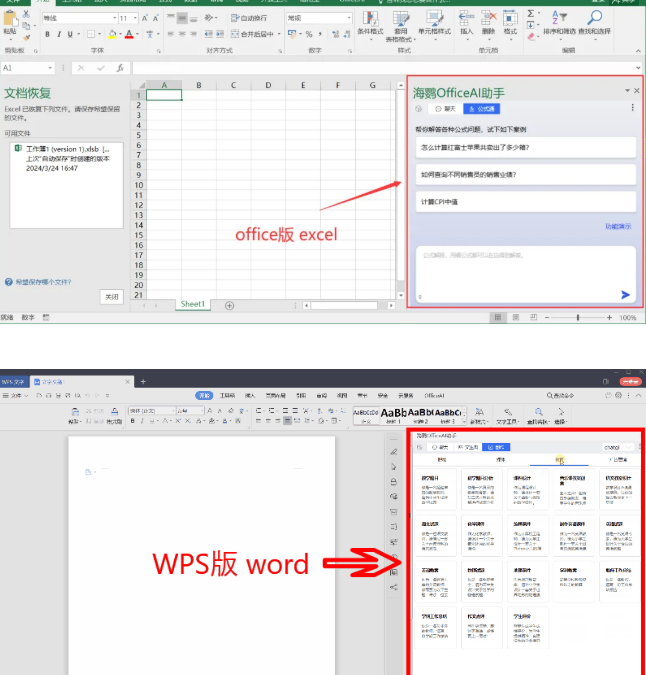
Task: Select example 怎么计算红富士苹果共卖出了多少箱?
Action: pos(525,147)
